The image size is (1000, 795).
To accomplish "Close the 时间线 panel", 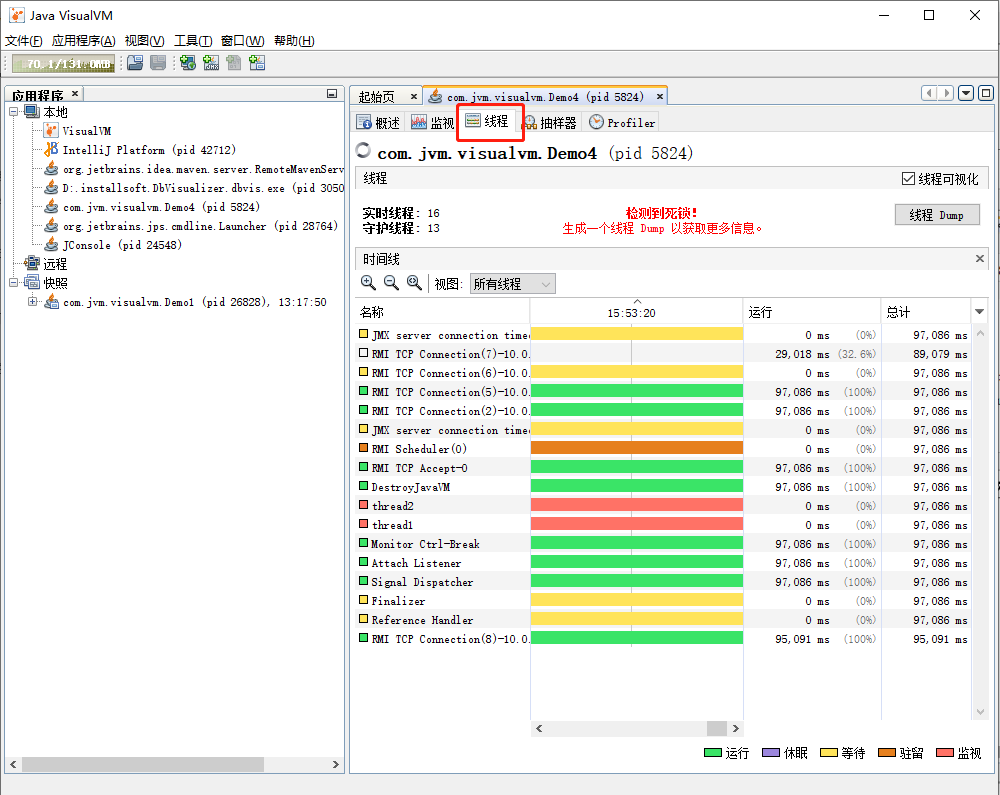I will click(x=980, y=258).
